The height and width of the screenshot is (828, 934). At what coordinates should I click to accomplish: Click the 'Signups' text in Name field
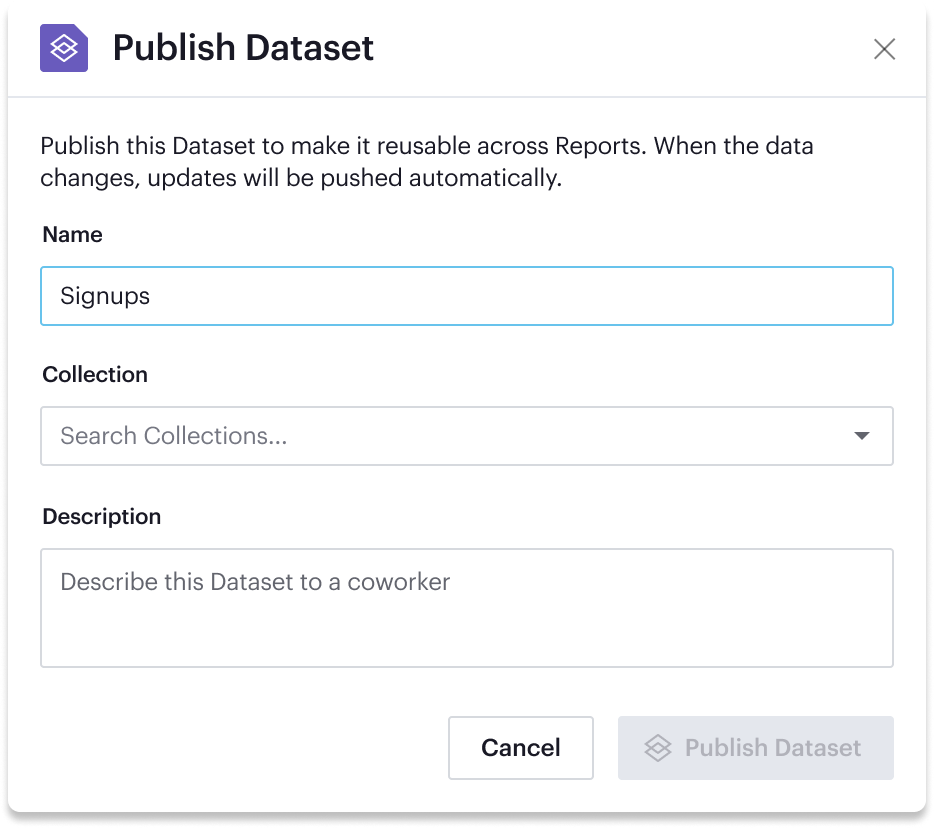tap(105, 296)
